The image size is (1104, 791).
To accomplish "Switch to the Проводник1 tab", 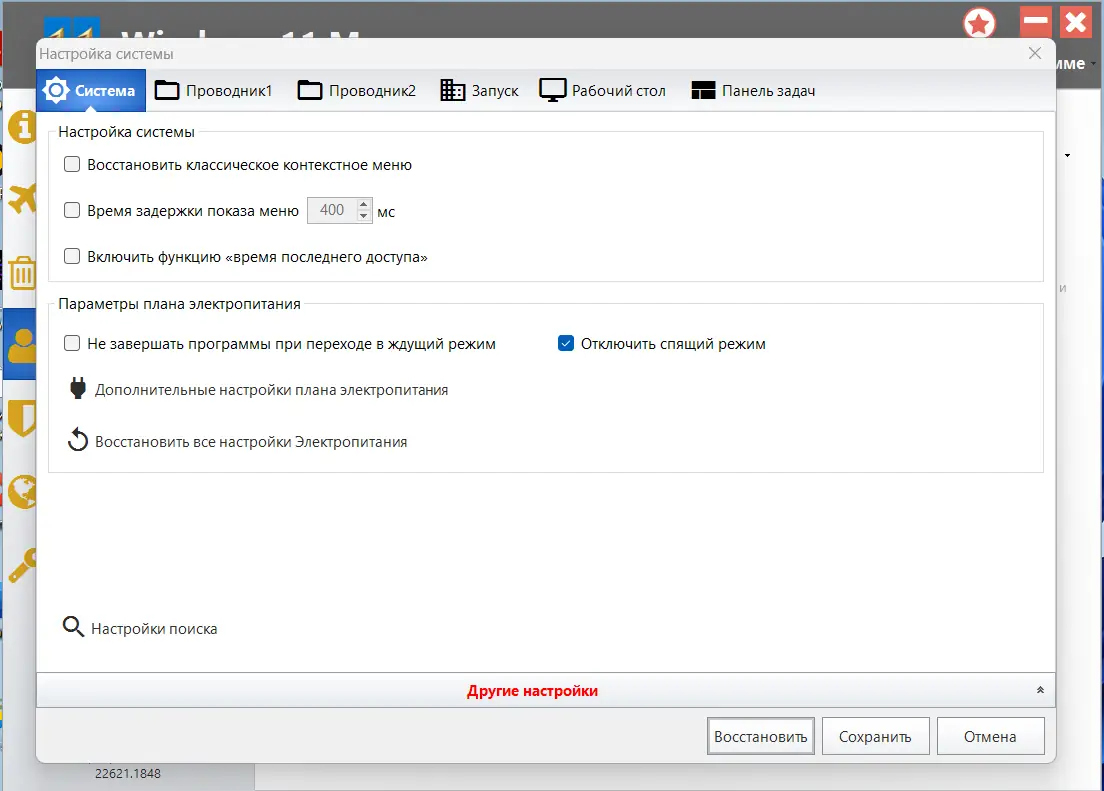I will (x=213, y=90).
